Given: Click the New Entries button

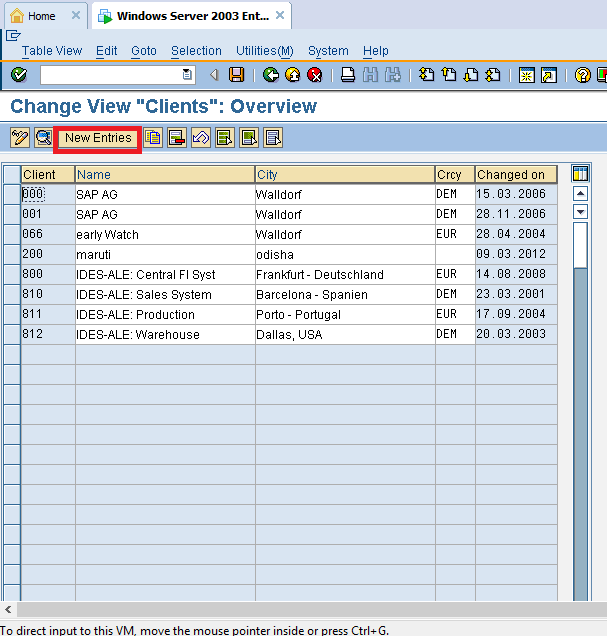Looking at the screenshot, I should tap(98, 138).
